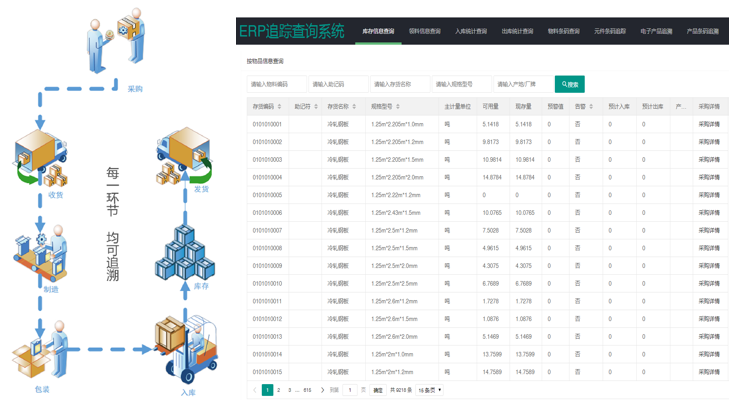Screen dimensions: 736x404
Task: Open the 15 条/页 page size dropdown
Action: click(x=430, y=390)
